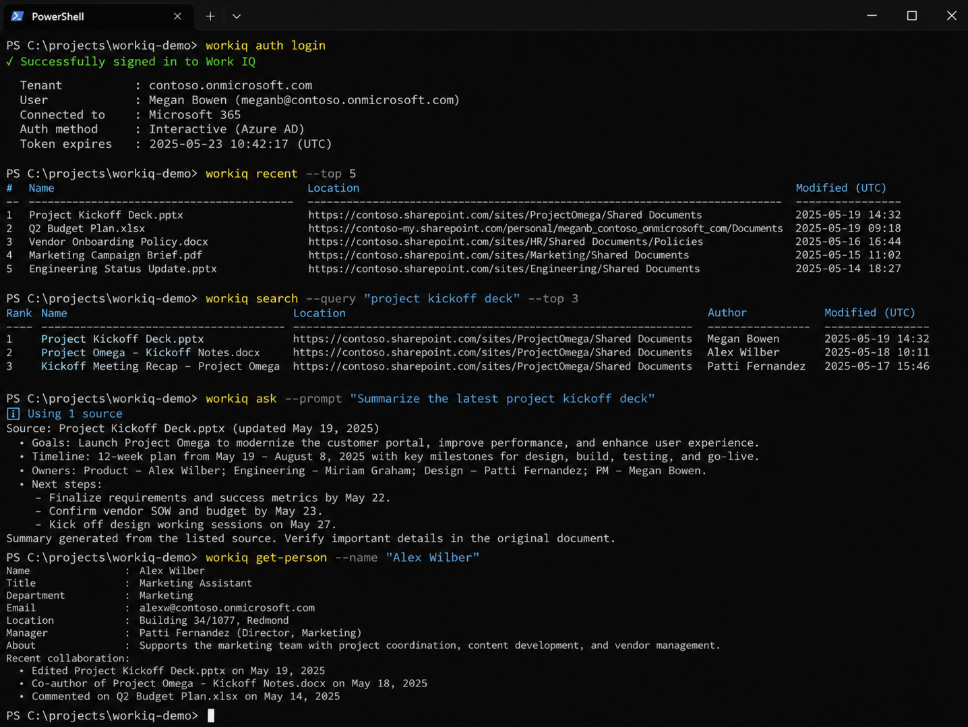Click "Finalize requirements and success metrics" step
Viewport: 968px width, 727px height.
(213, 497)
